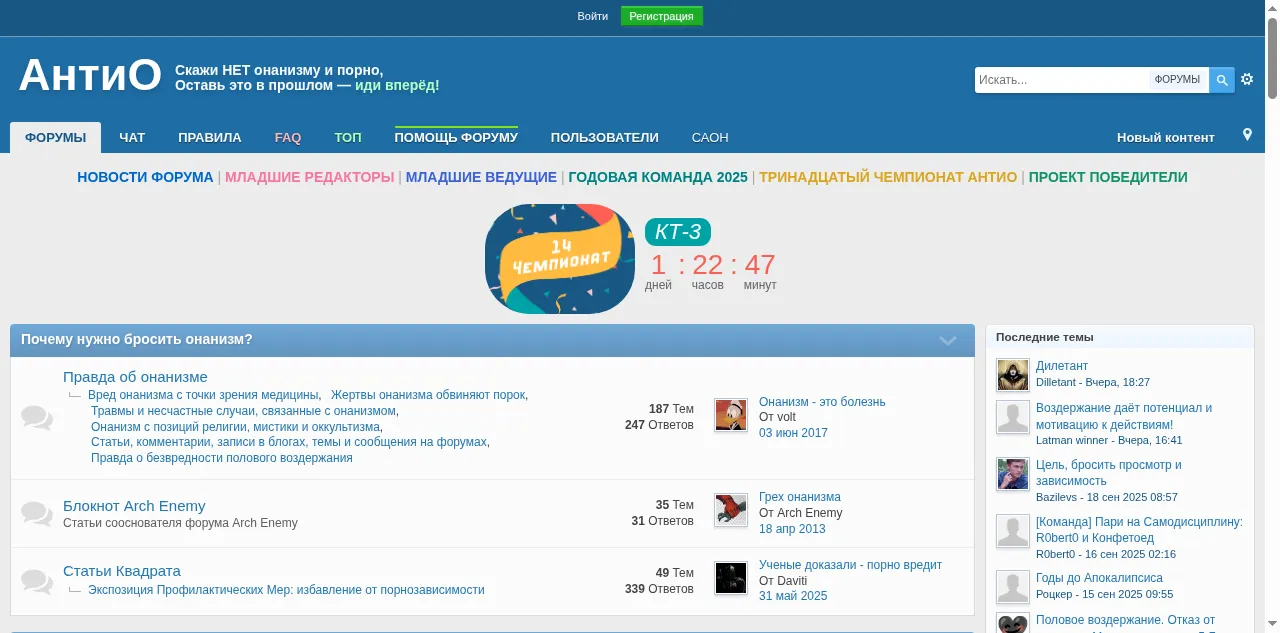This screenshot has height=633, width=1280.
Task: Open recent topic Воздержание даёт потенциал
Action: coord(1124,416)
